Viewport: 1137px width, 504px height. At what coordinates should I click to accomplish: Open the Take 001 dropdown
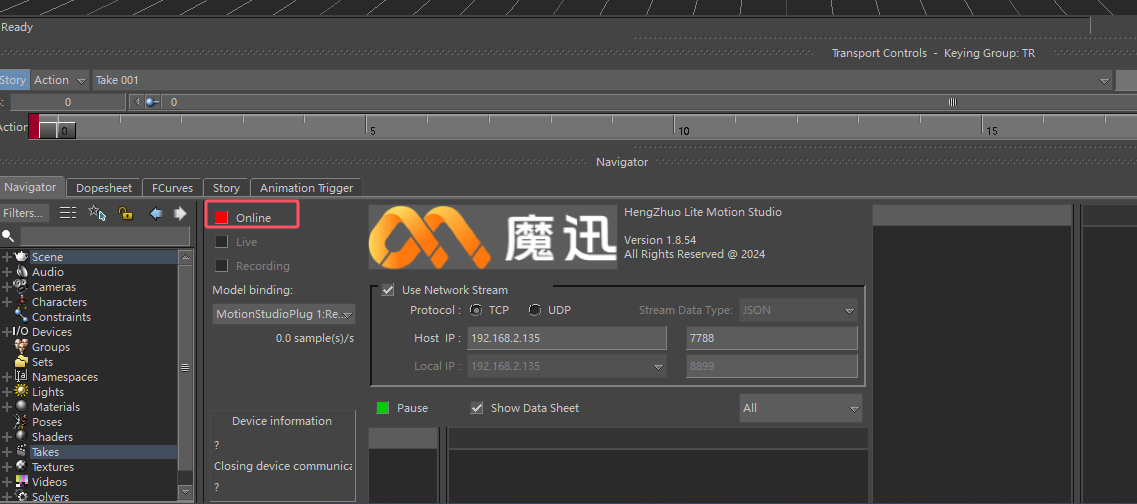coord(1104,80)
